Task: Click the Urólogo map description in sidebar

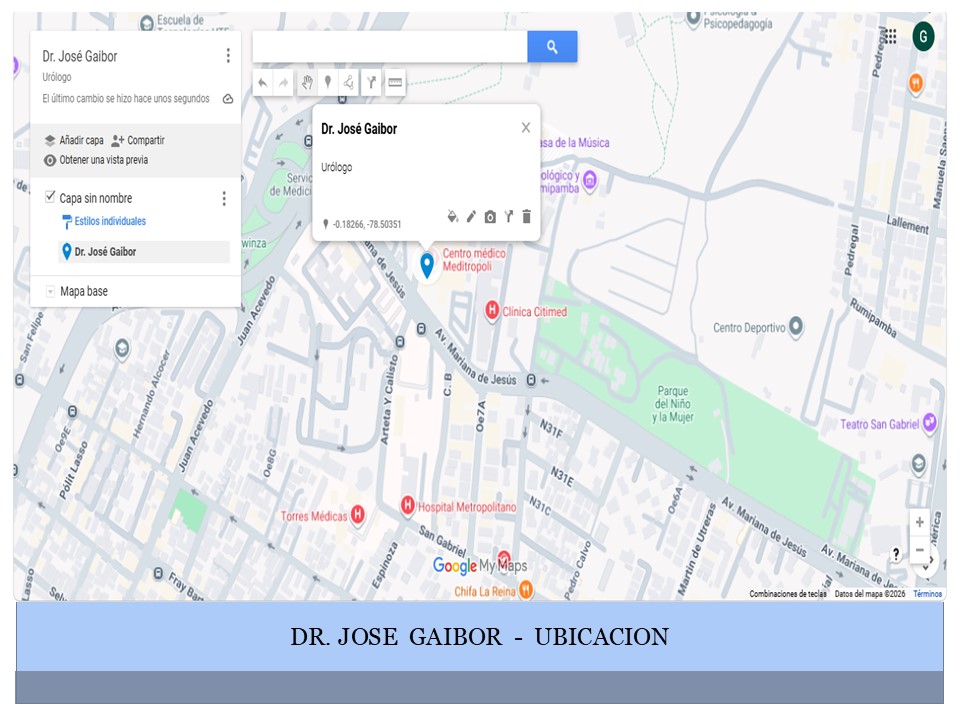Action: click(x=57, y=77)
